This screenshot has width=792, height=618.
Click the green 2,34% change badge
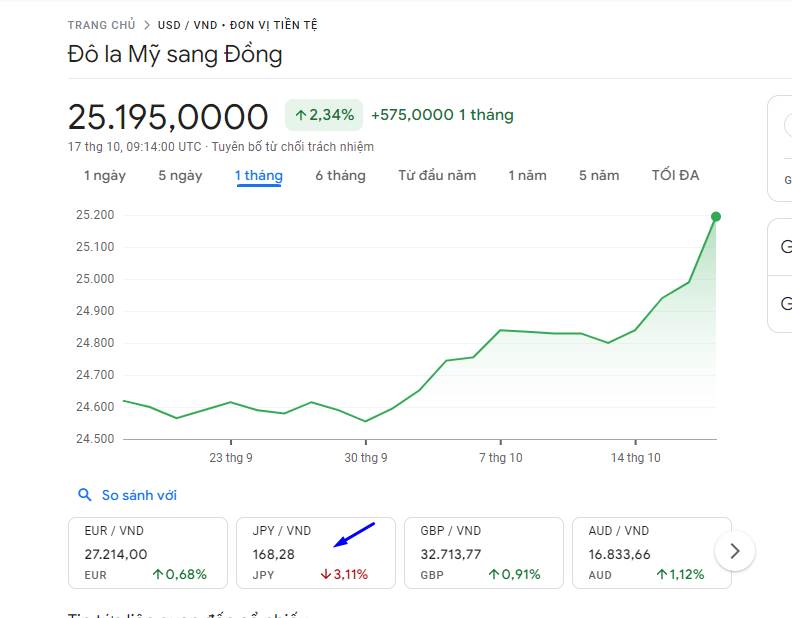coord(324,115)
